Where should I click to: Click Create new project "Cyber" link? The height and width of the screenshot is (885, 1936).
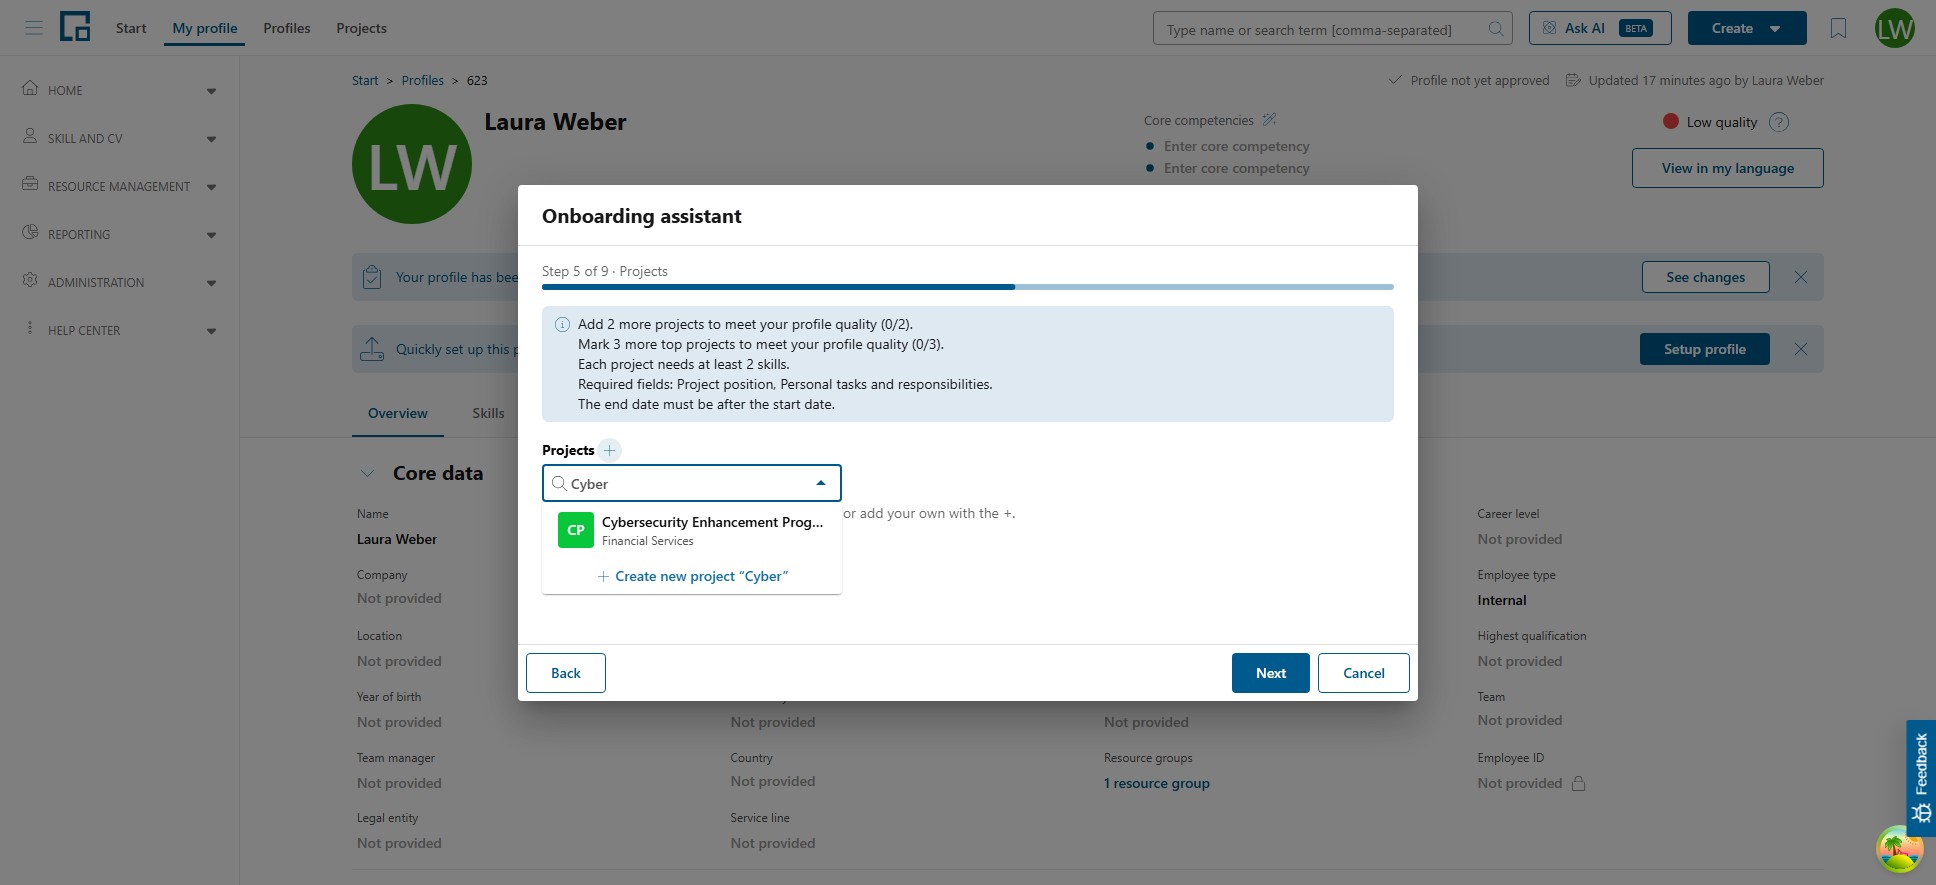pyautogui.click(x=692, y=576)
